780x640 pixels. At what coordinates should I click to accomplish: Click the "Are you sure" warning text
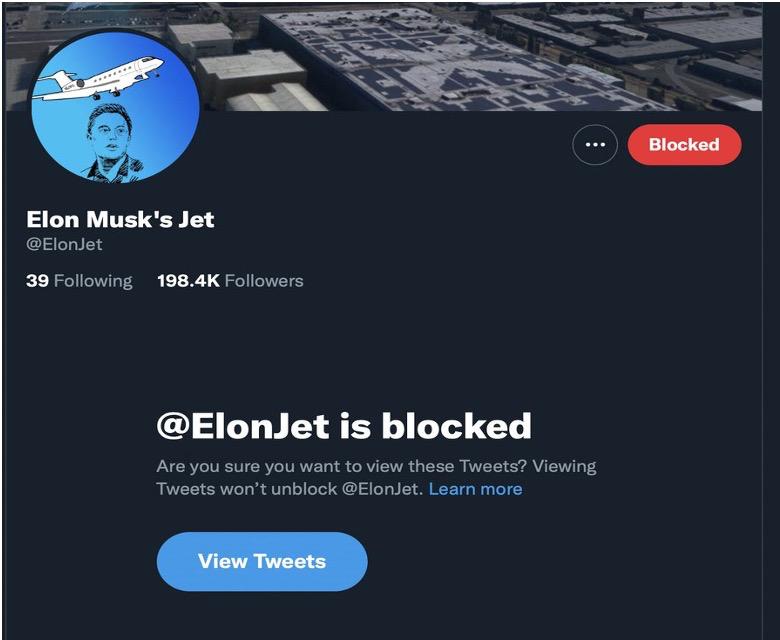point(375,467)
